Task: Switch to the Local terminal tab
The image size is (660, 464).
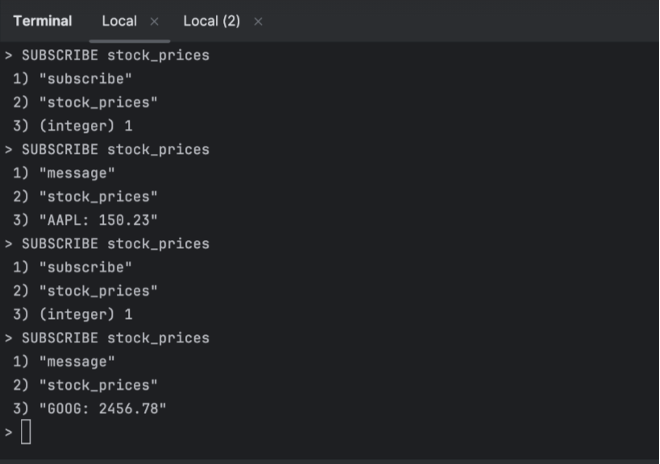Action: tap(119, 21)
